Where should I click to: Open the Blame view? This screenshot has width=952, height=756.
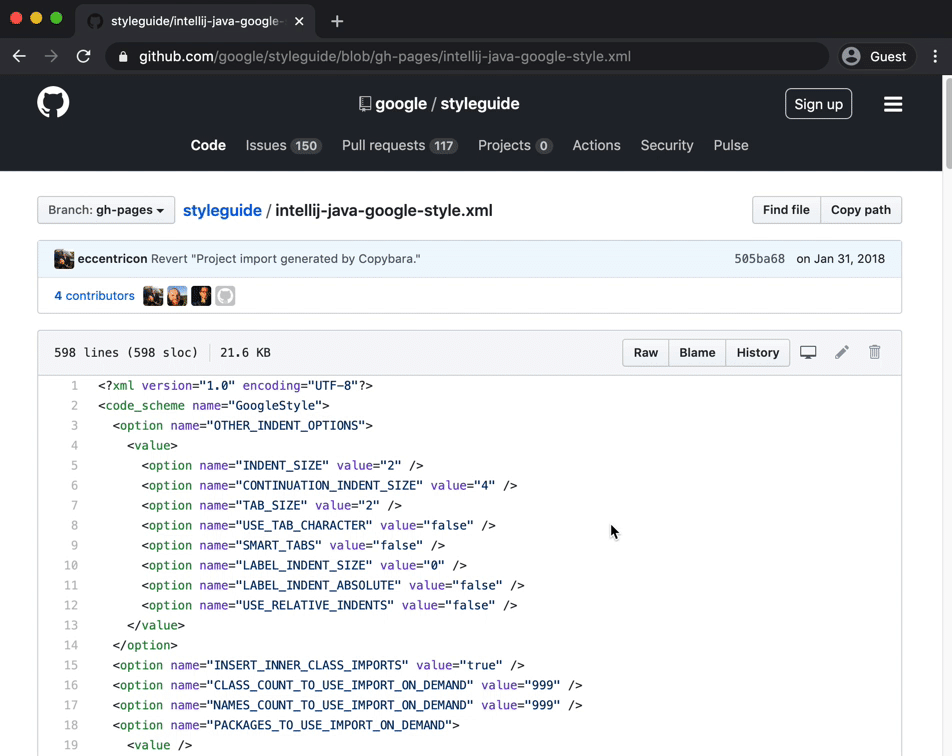697,352
